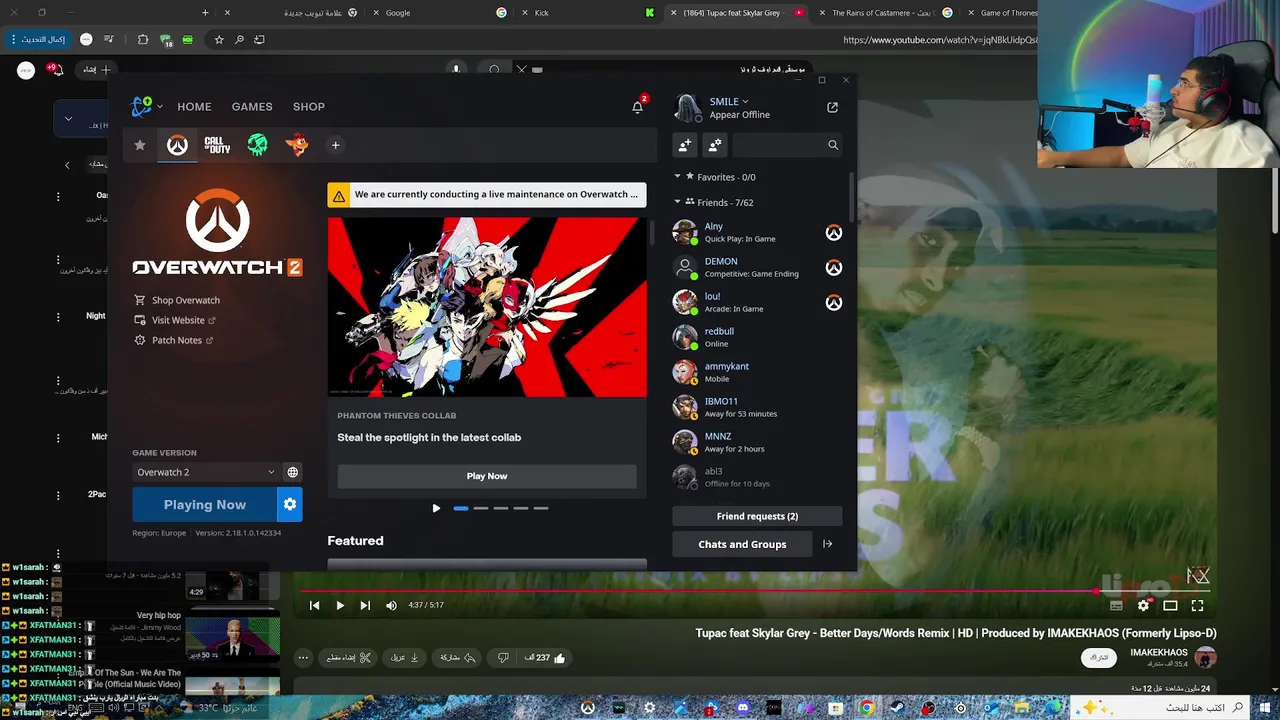Viewport: 1280px width, 720px height.
Task: Add a game with the plus icon
Action: click(x=336, y=145)
